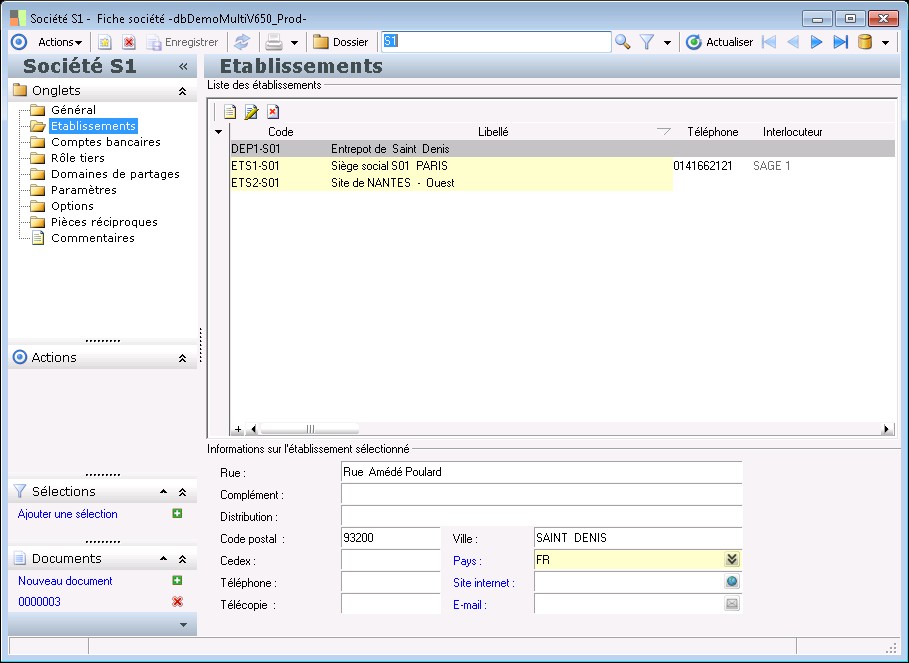This screenshot has height=663, width=909.
Task: Click the list's horizontal scrollbar thumb
Action: [x=308, y=429]
